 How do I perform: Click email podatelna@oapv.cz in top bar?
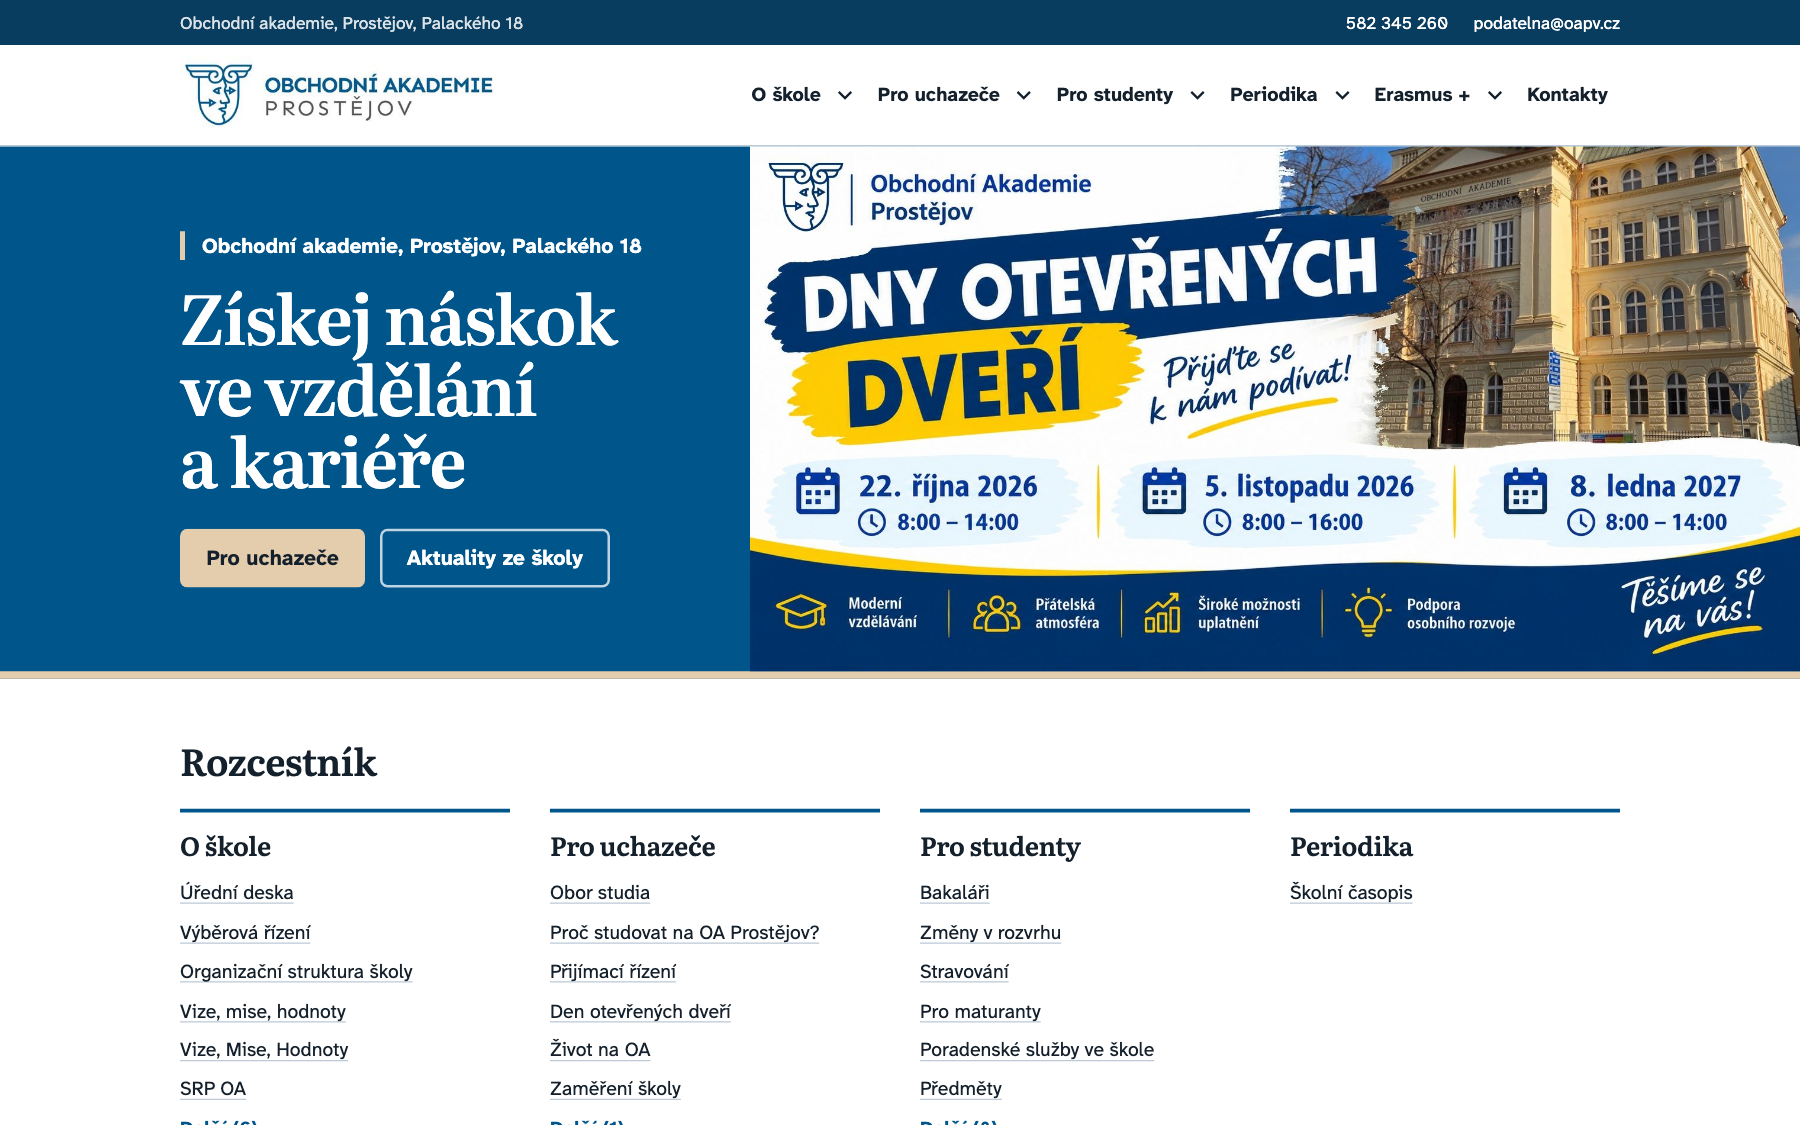click(1546, 23)
